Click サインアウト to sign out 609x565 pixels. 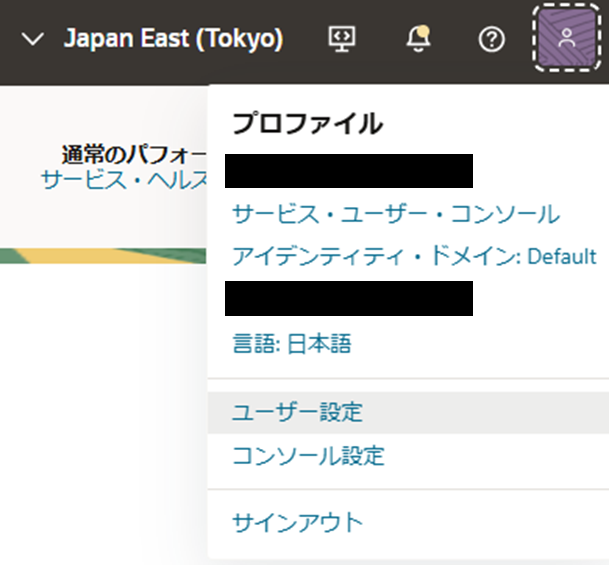click(x=298, y=523)
